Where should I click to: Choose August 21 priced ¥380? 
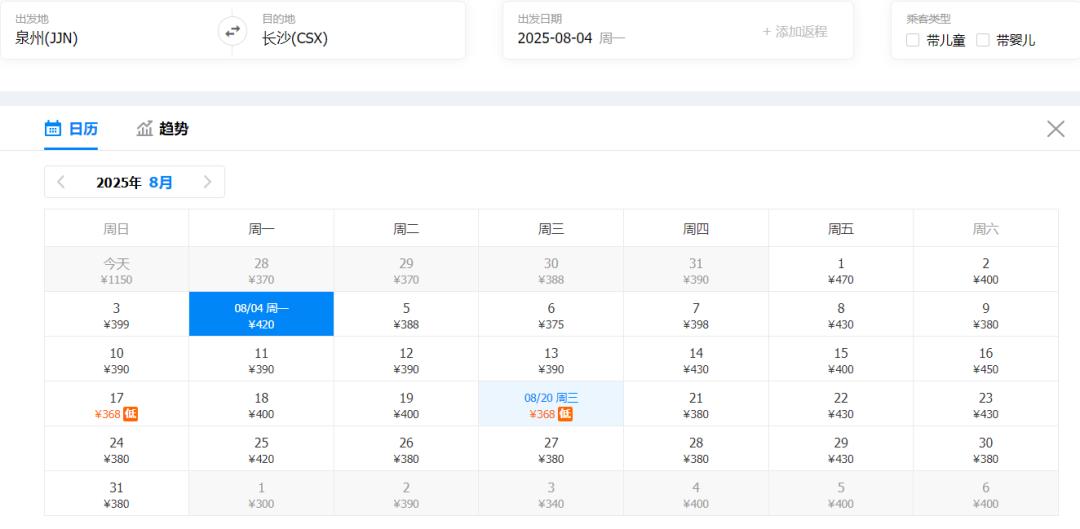coord(696,404)
